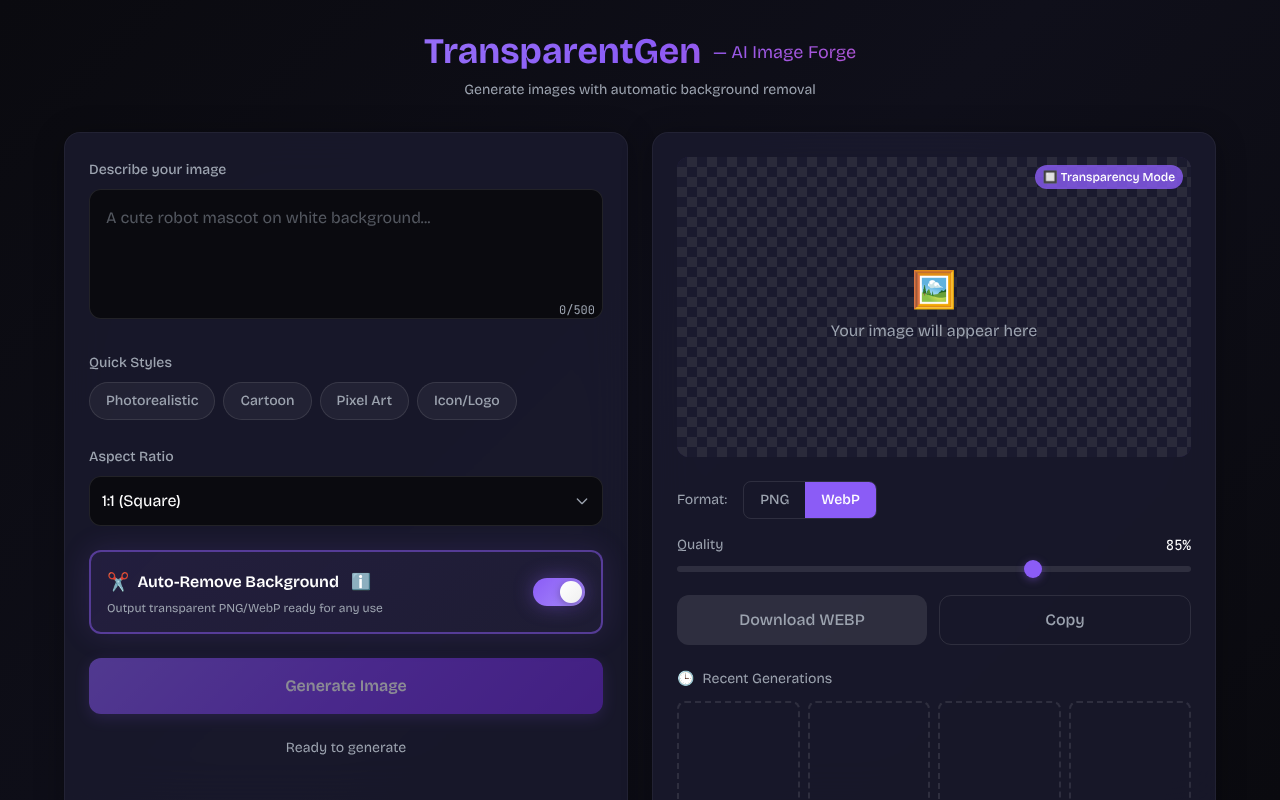Select the Photorealistic quick style

[151, 400]
